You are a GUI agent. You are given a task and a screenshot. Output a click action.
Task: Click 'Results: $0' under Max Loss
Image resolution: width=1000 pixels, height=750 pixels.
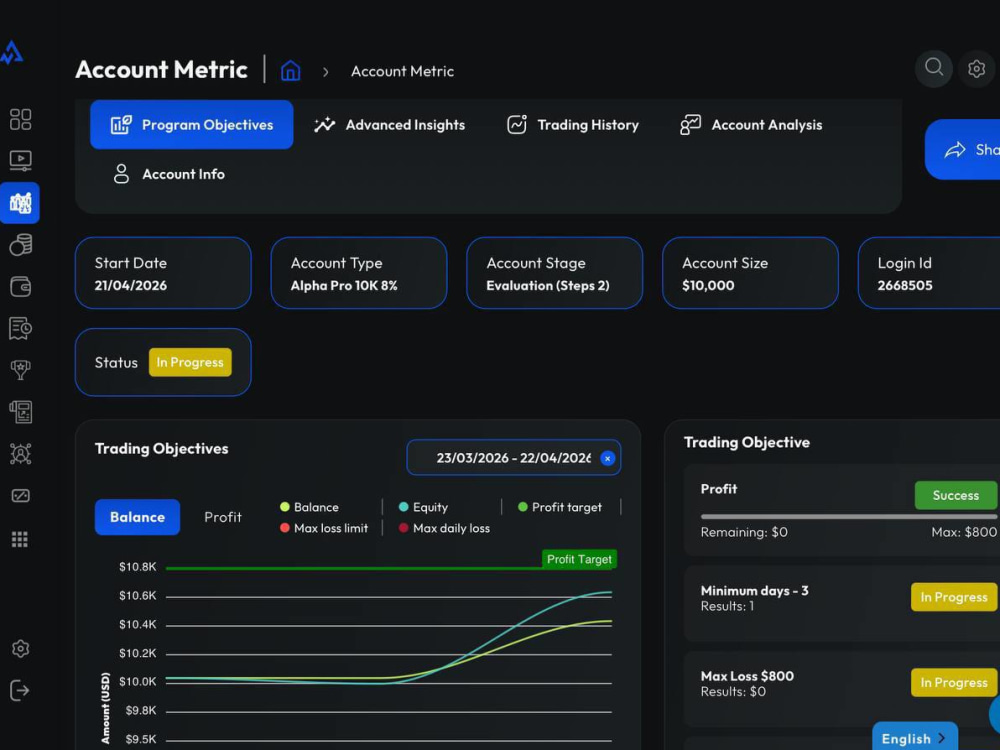point(733,692)
